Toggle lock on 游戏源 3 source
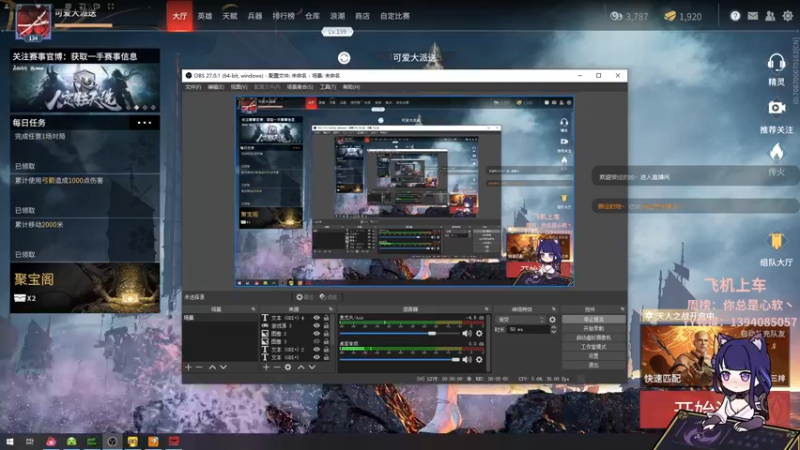Screen dimensions: 800x450 pos(326,326)
